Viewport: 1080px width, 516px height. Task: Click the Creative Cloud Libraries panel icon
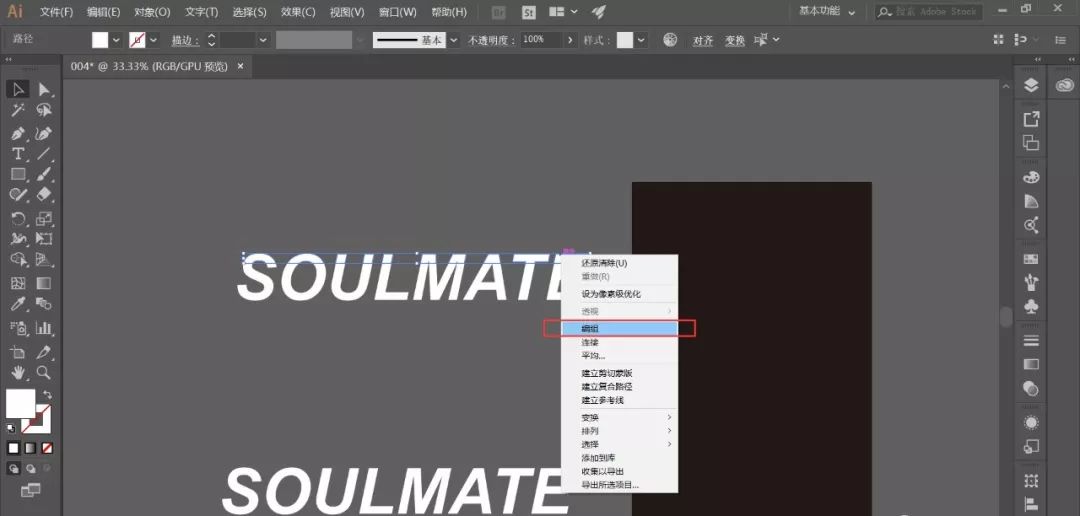click(1063, 85)
